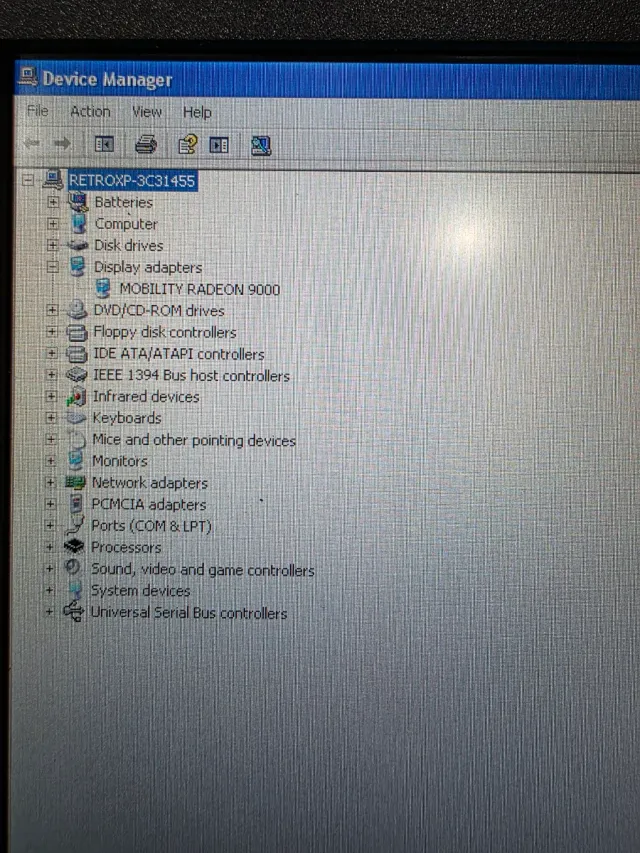
Task: Open the File menu
Action: (38, 111)
